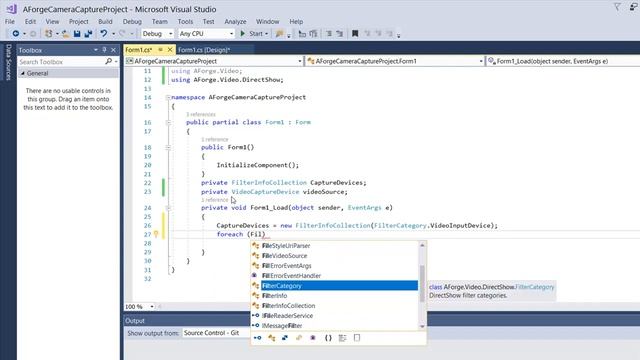The height and width of the screenshot is (360, 640).
Task: Click the IntelliSense scroll down arrow
Action: coord(422,326)
